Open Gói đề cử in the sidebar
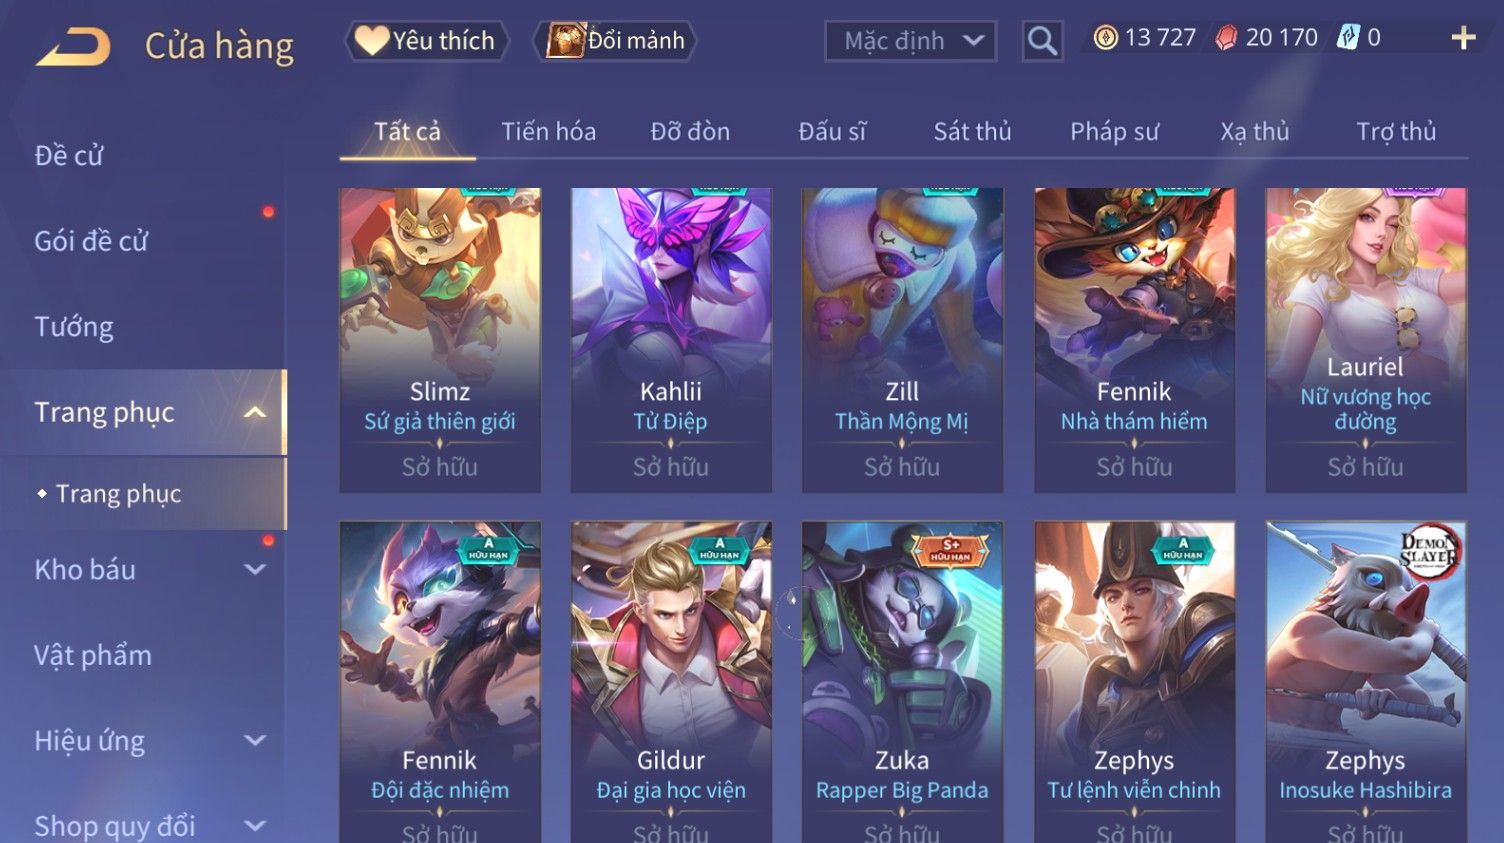The width and height of the screenshot is (1504, 843). tap(91, 241)
